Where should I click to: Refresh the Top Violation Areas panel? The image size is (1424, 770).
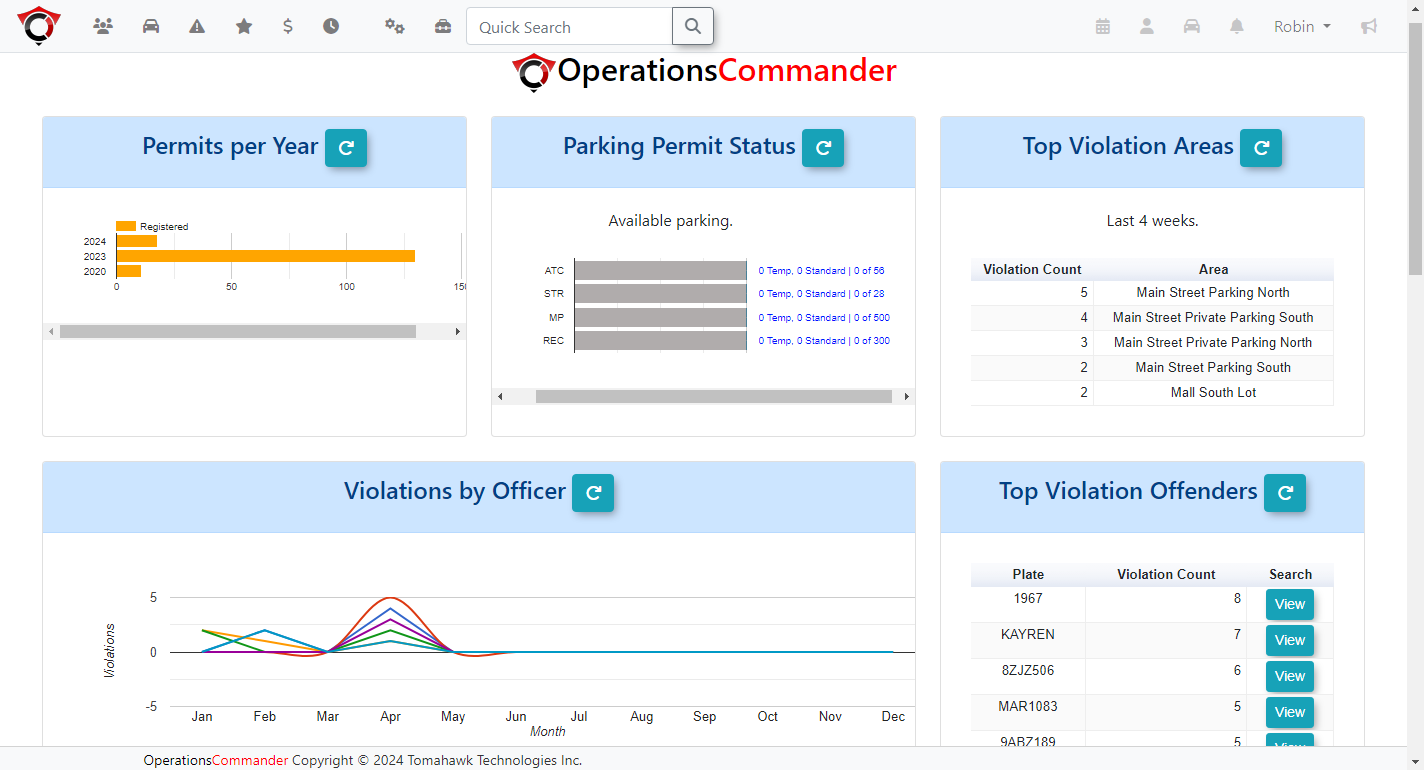1261,148
